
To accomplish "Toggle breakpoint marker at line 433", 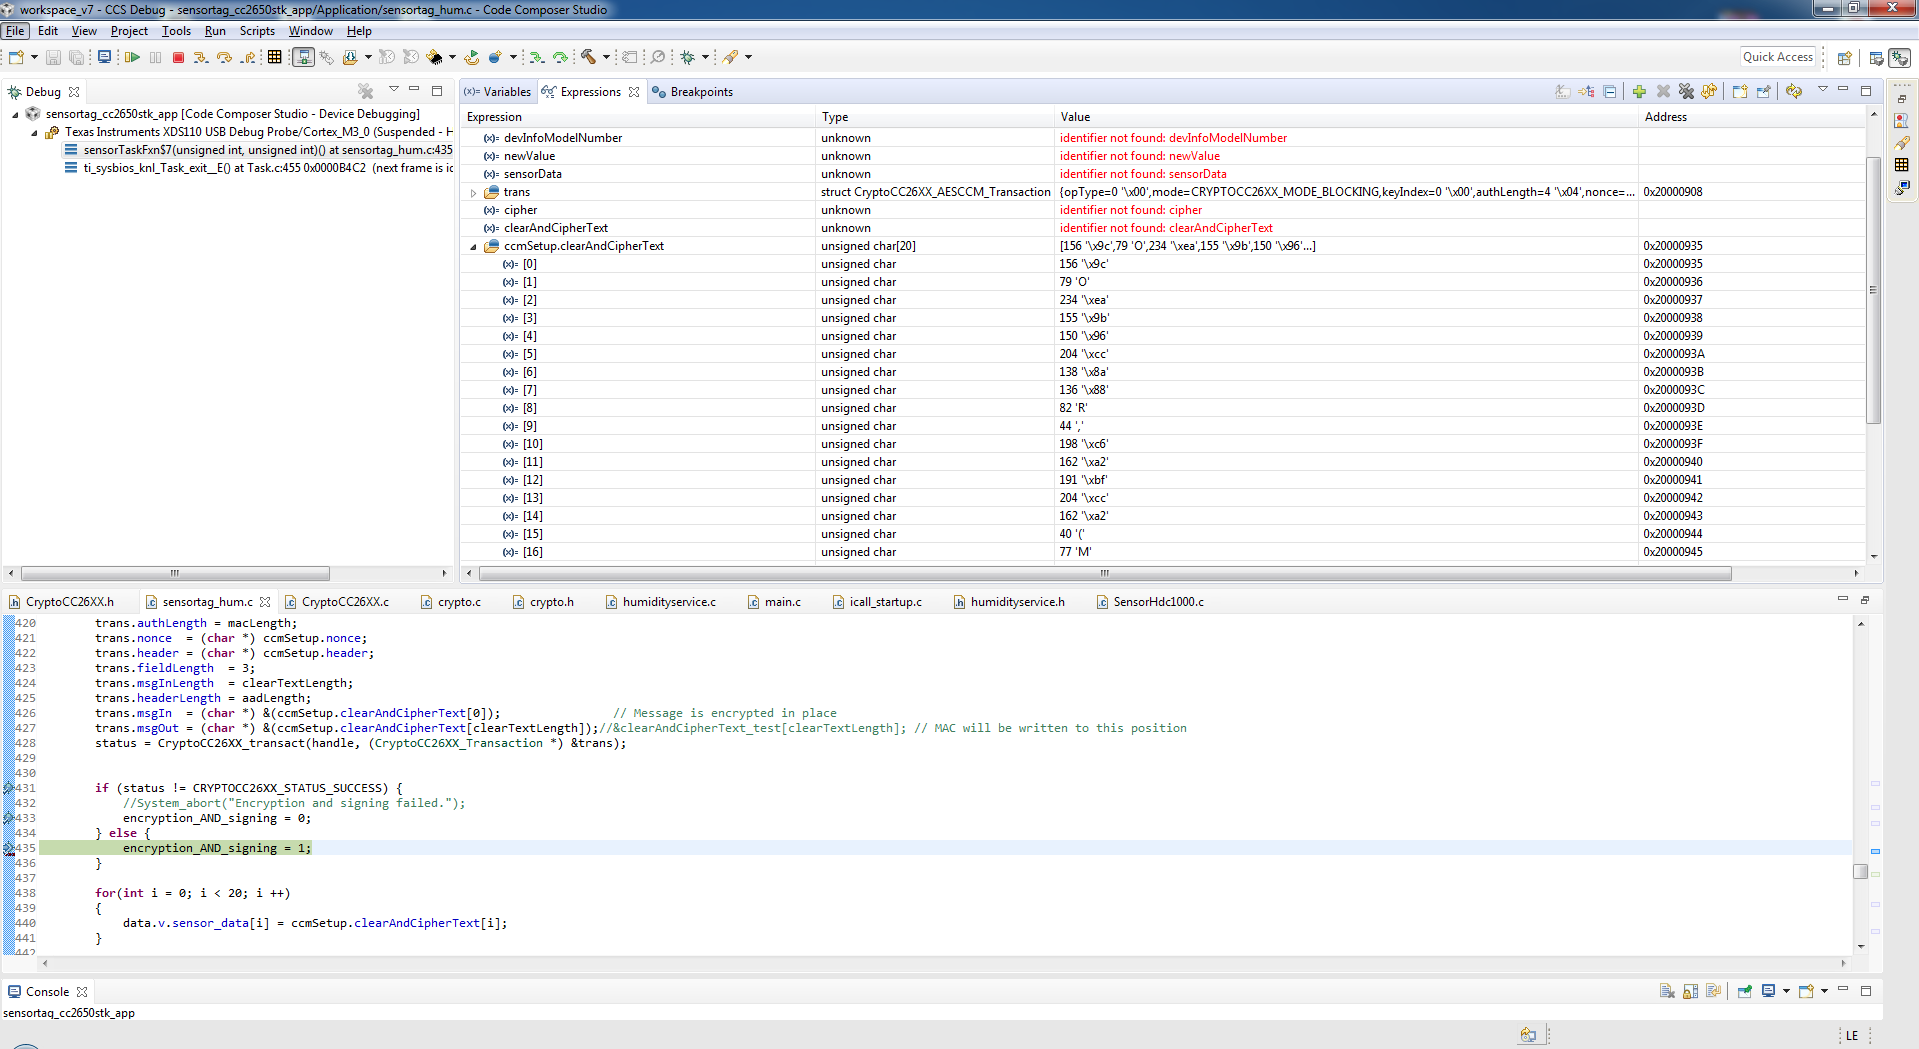I will 9,818.
